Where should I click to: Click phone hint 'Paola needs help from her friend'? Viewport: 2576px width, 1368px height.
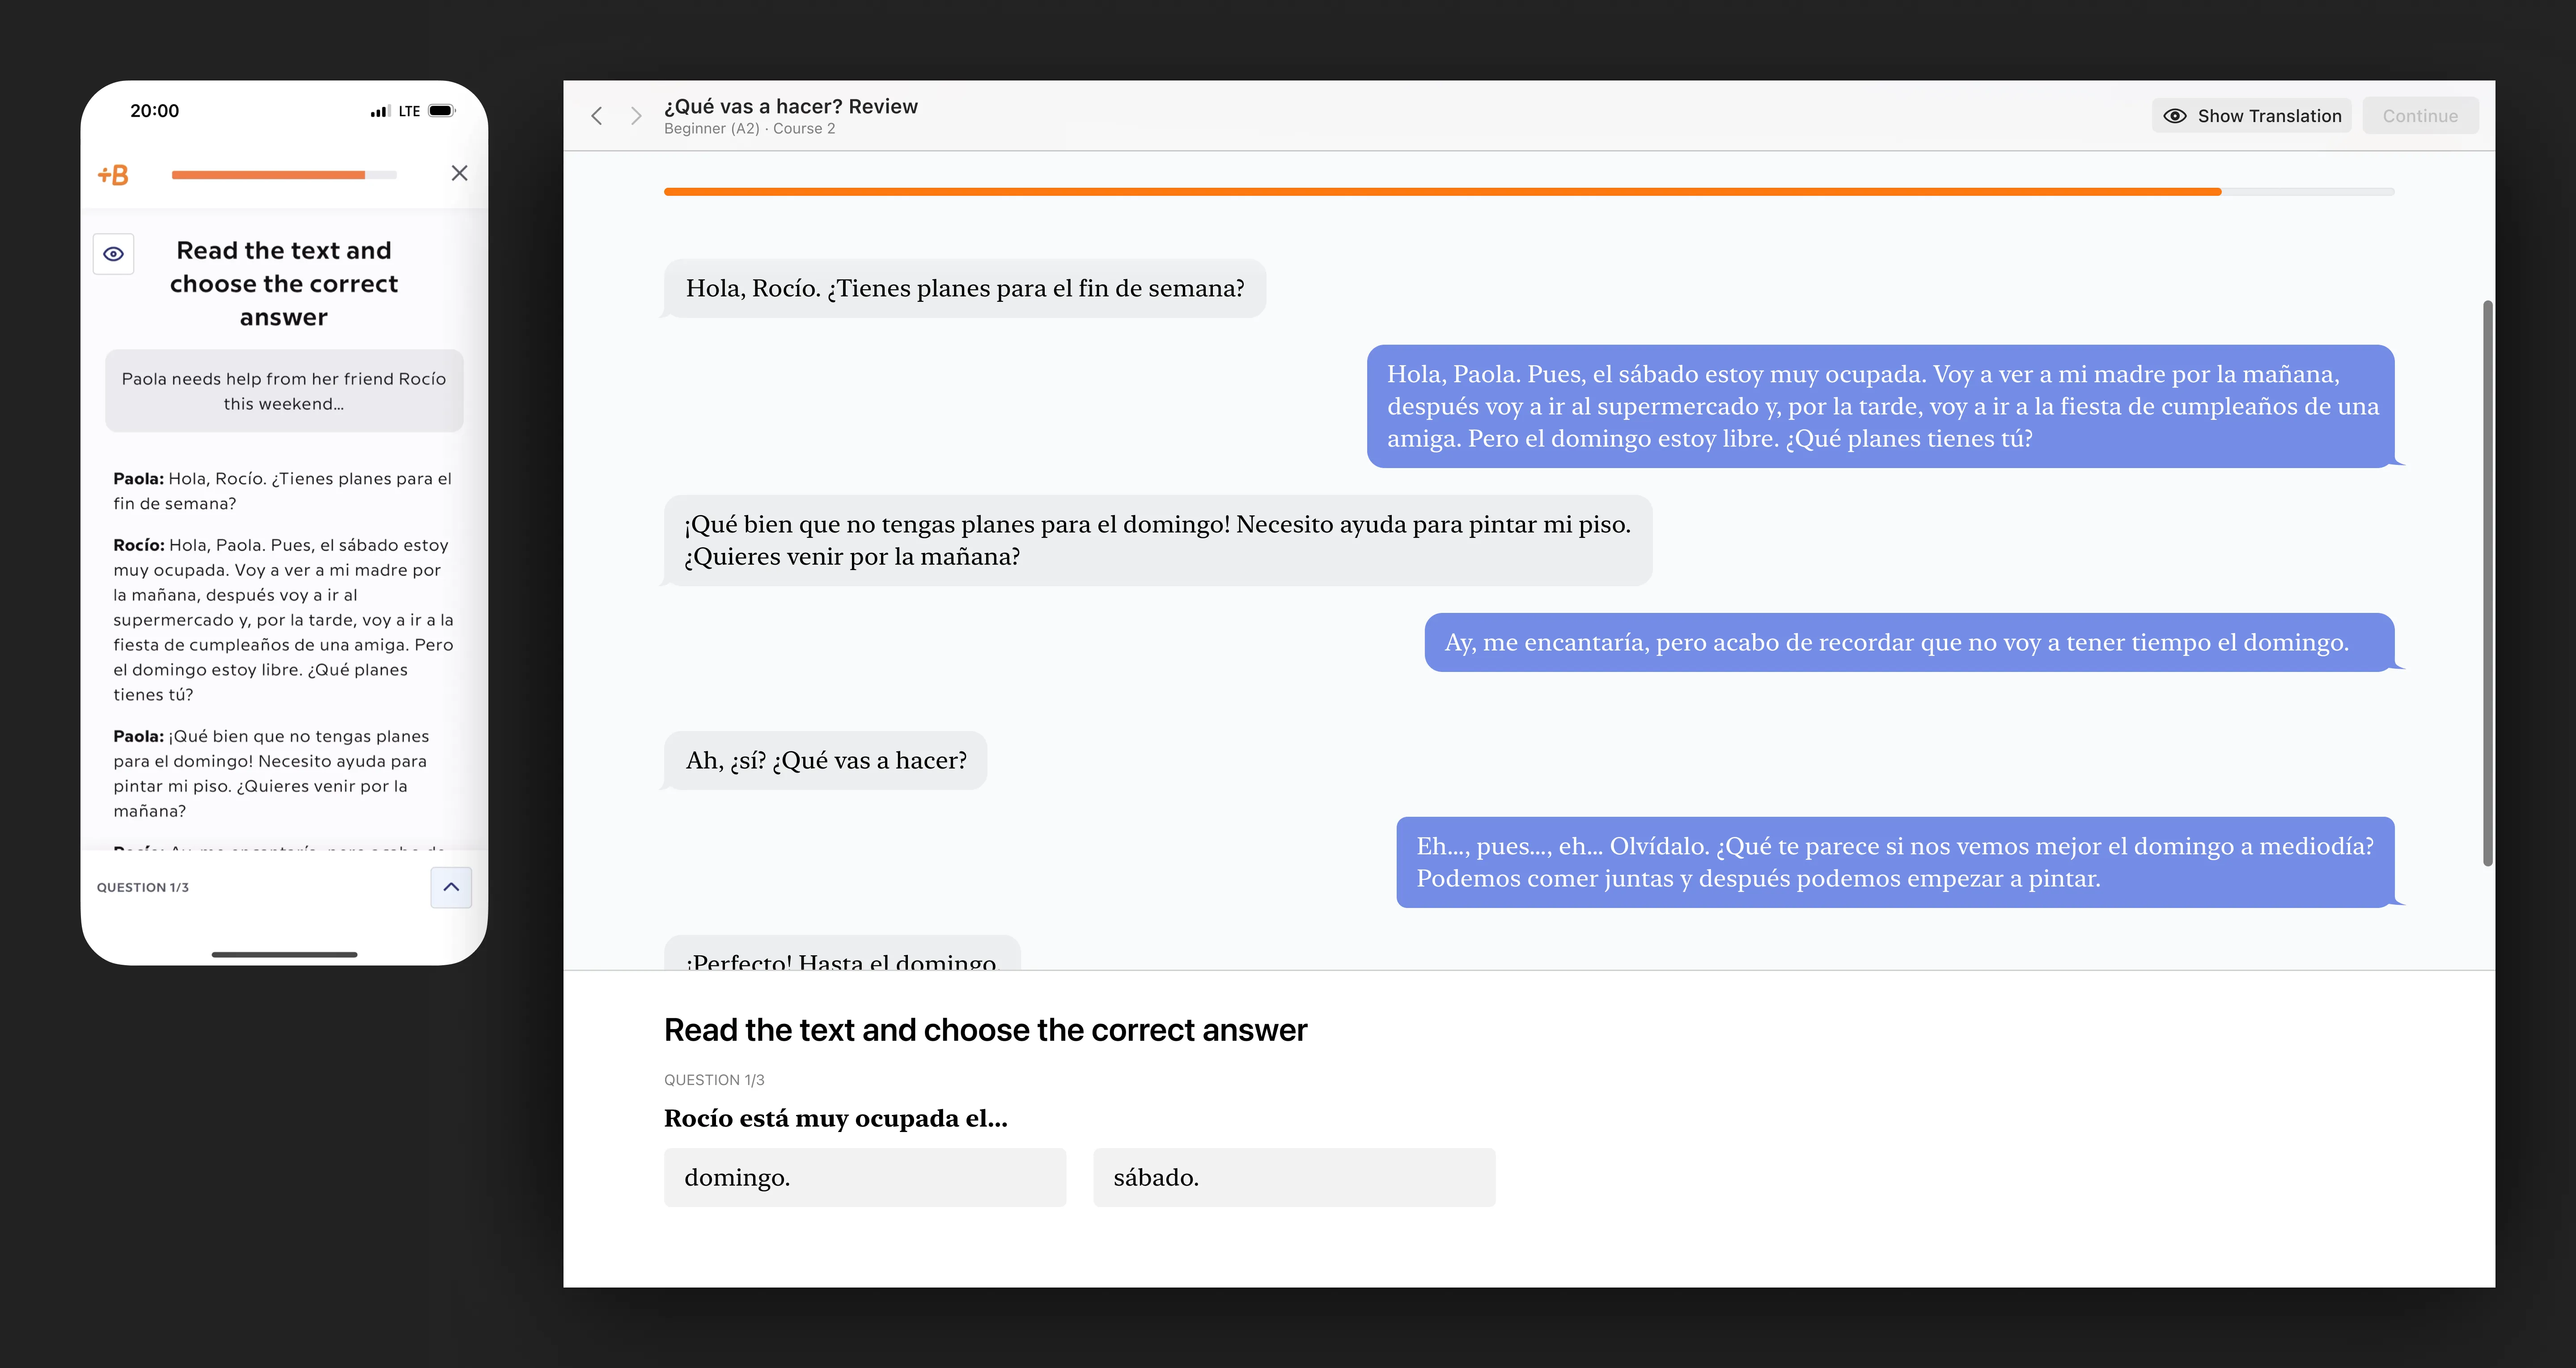point(284,391)
